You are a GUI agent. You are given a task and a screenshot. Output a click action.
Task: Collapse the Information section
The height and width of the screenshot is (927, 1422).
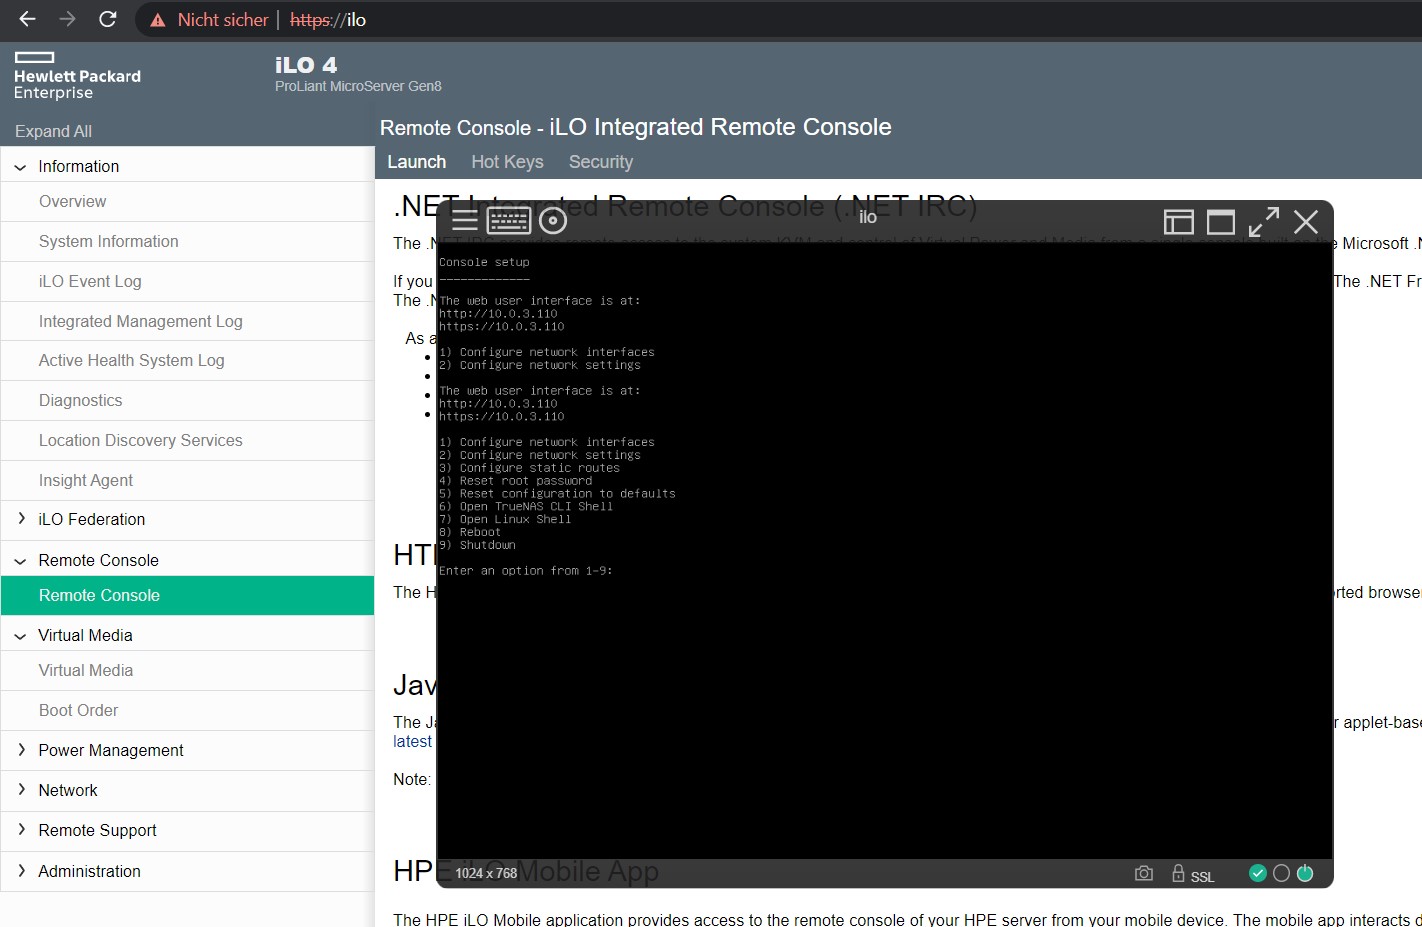20,167
